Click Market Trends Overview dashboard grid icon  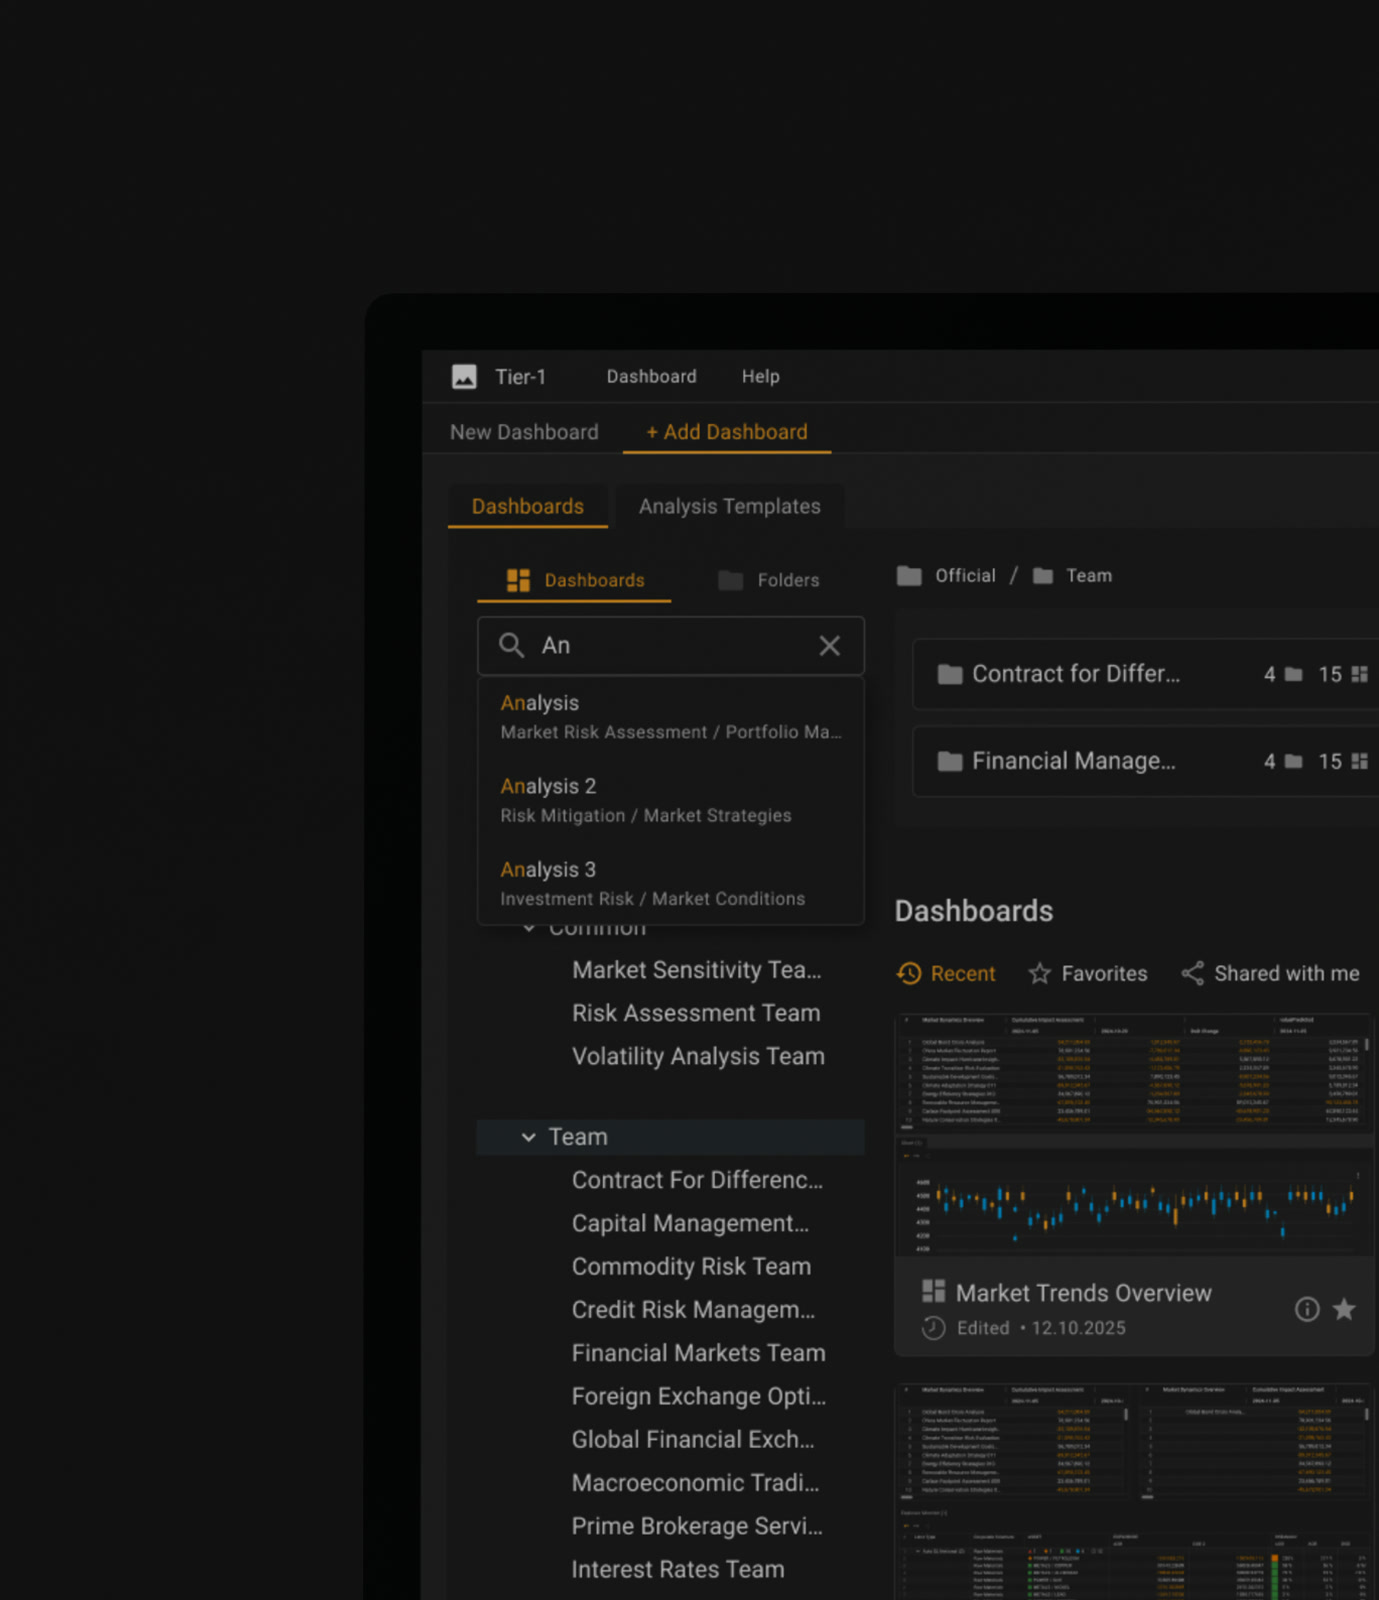[933, 1291]
